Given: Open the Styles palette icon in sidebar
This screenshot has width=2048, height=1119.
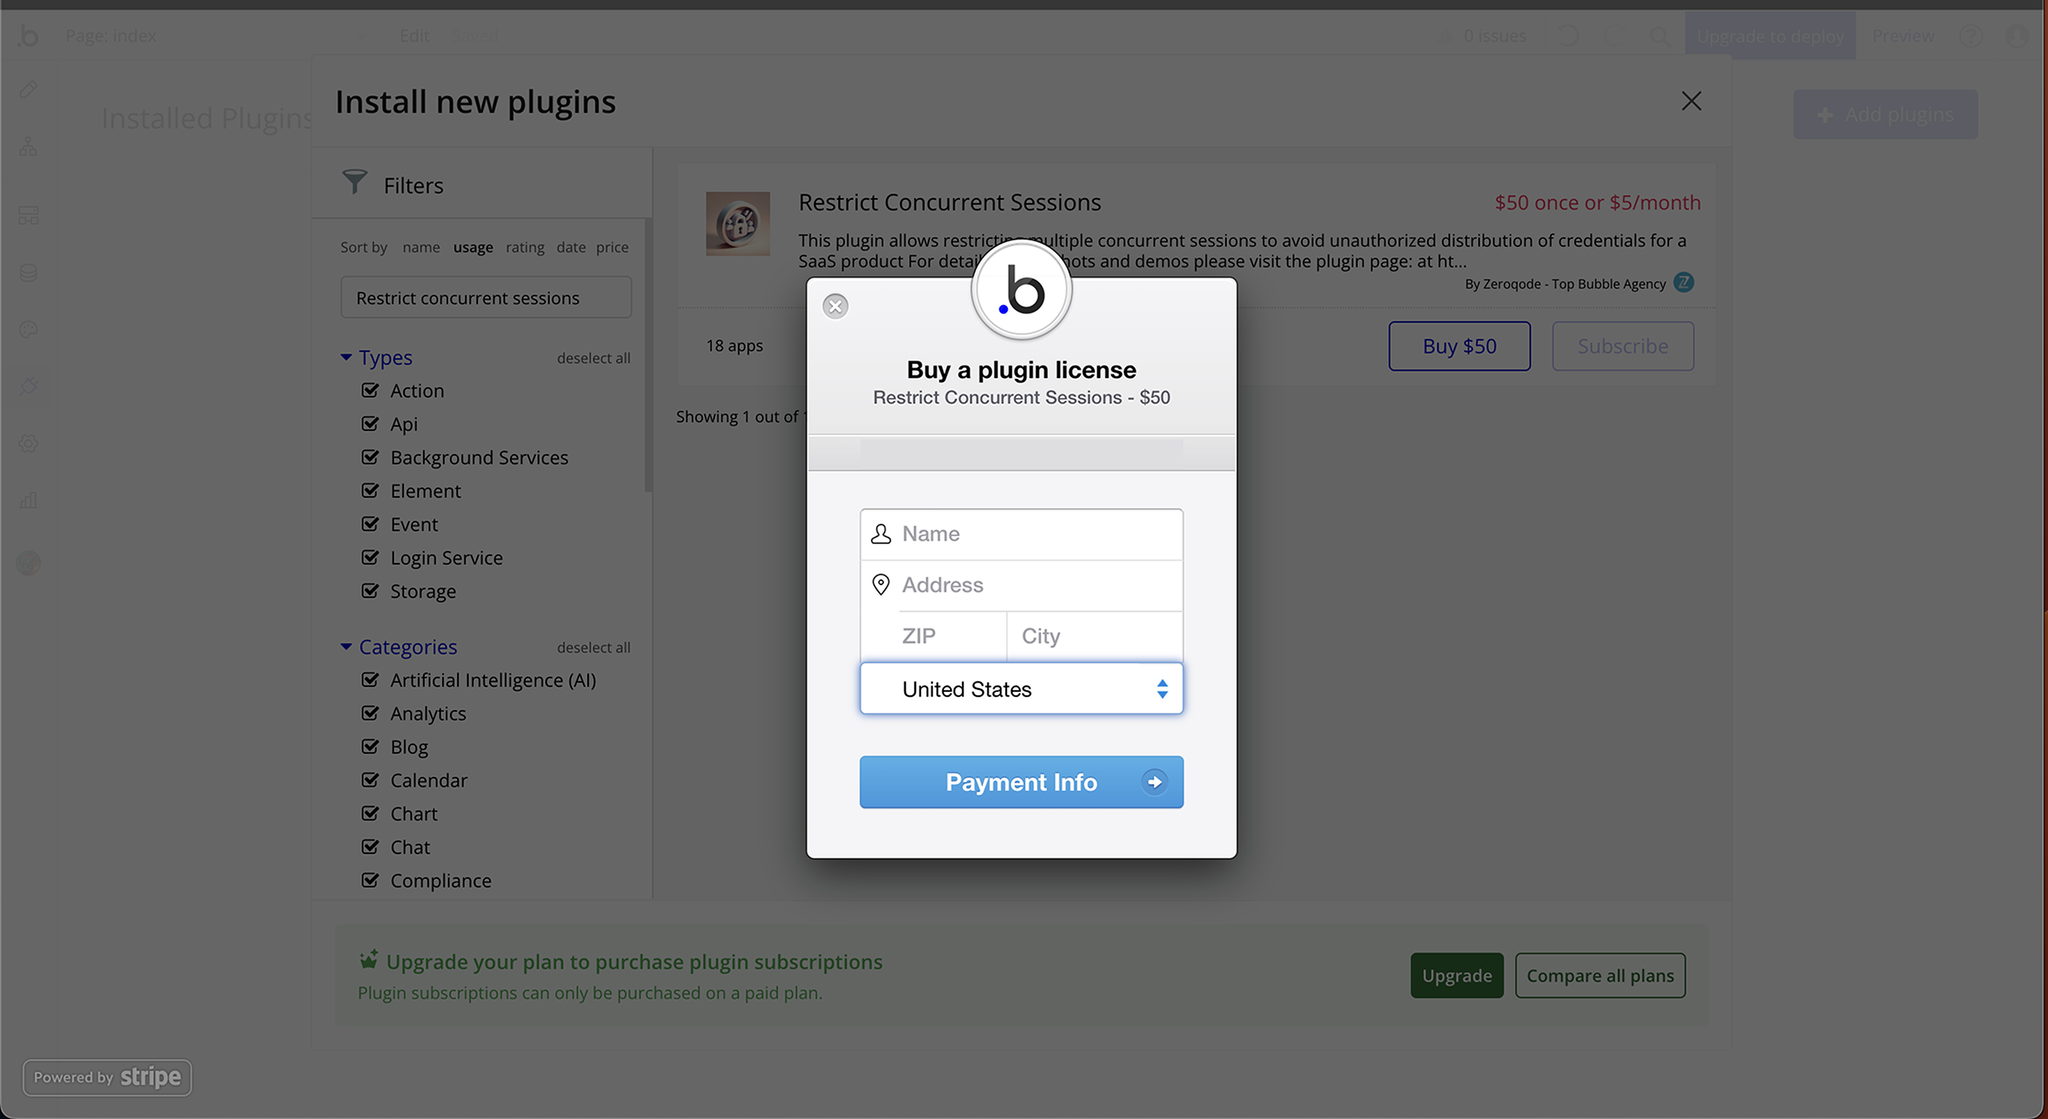Looking at the screenshot, I should (x=29, y=329).
